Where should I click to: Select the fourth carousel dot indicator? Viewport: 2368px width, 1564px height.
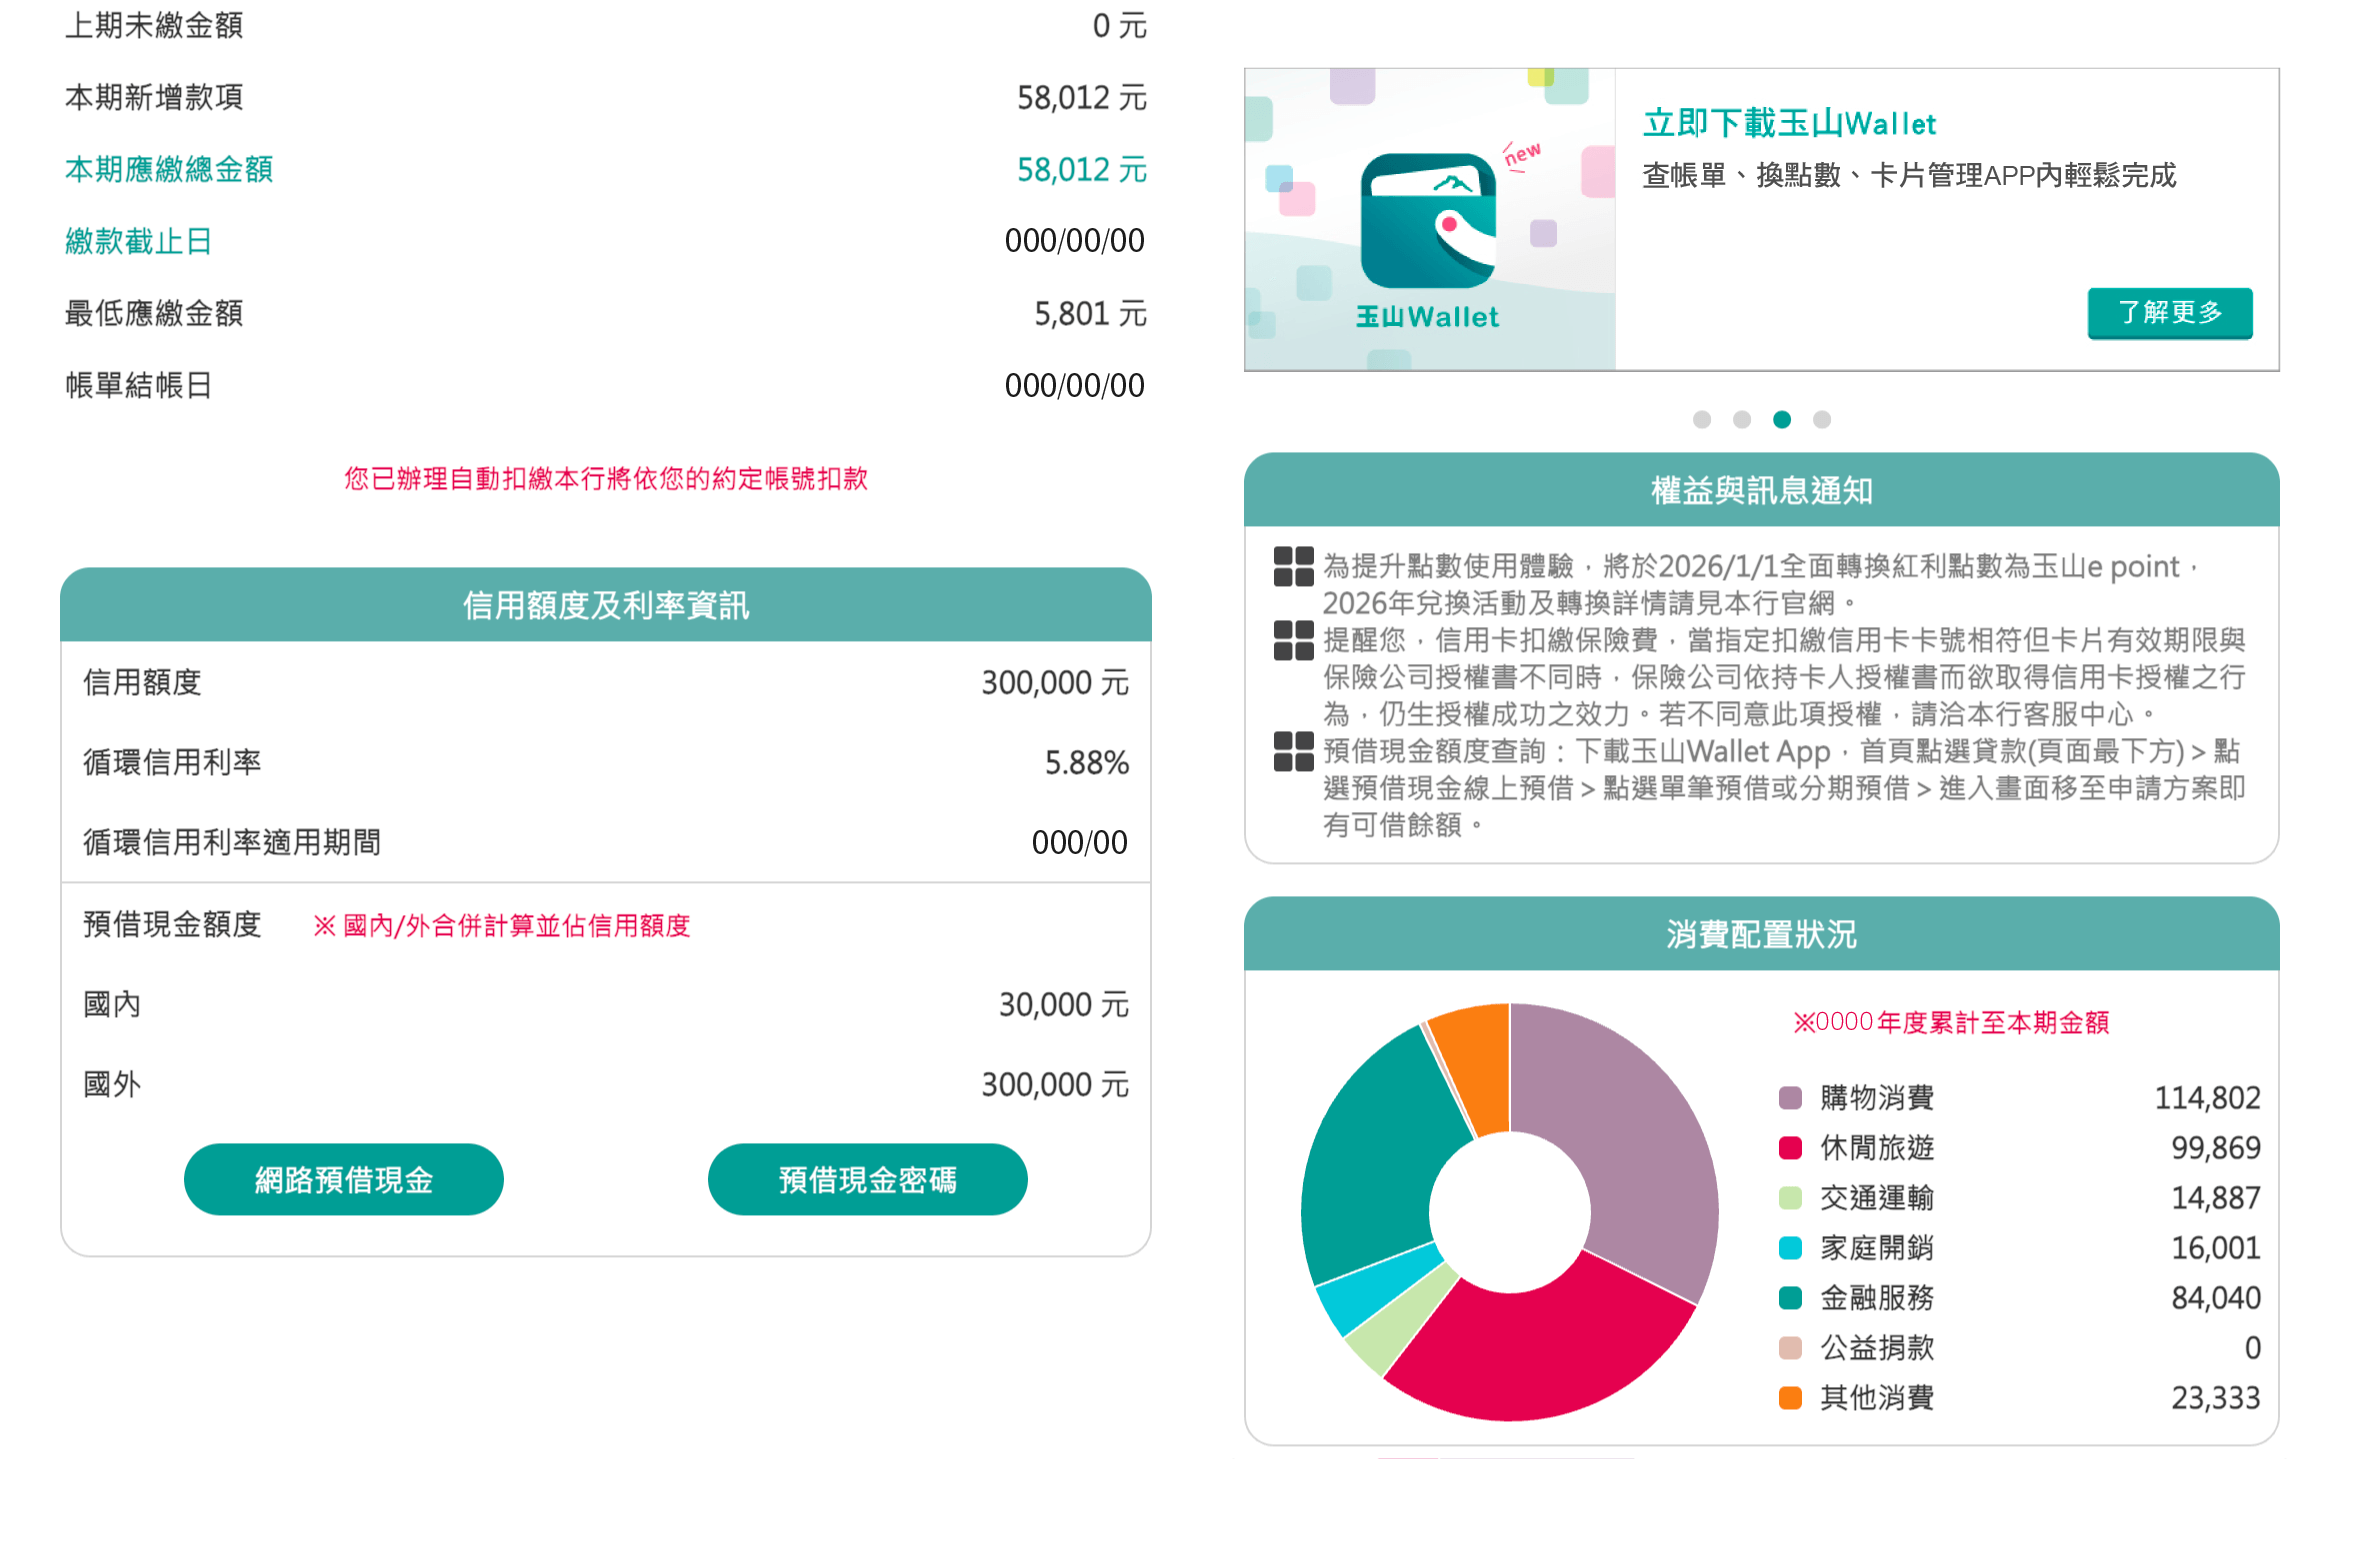tap(1821, 419)
